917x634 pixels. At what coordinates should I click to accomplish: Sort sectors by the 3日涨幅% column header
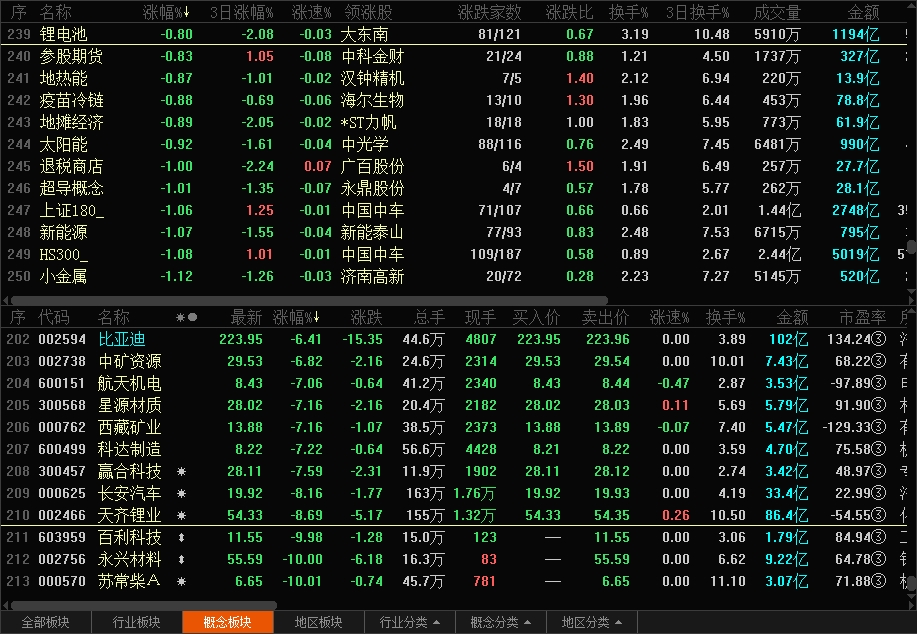coord(242,12)
